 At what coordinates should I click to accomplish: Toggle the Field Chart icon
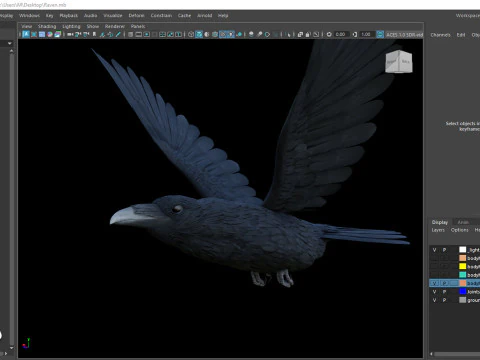point(162,34)
